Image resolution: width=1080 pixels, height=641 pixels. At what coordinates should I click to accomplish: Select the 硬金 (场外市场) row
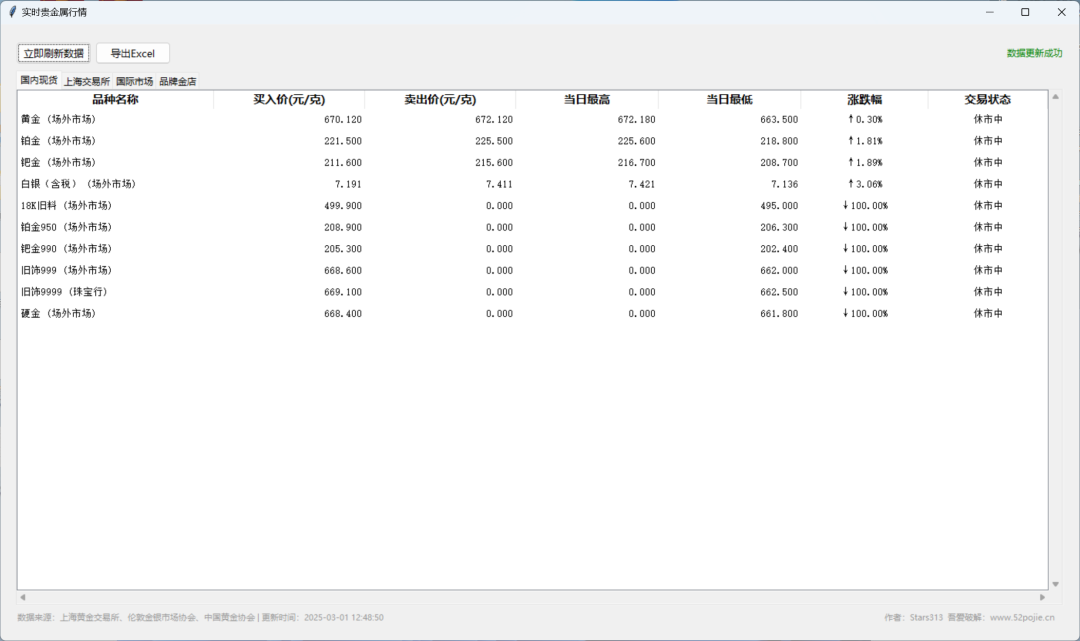click(x=532, y=313)
